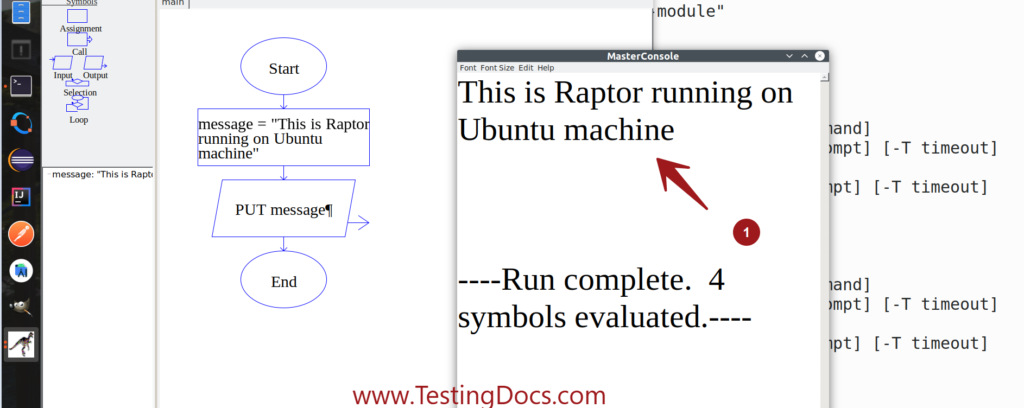Open the Edit menu in MasterConsole
Image resolution: width=1024 pixels, height=408 pixels.
click(526, 68)
